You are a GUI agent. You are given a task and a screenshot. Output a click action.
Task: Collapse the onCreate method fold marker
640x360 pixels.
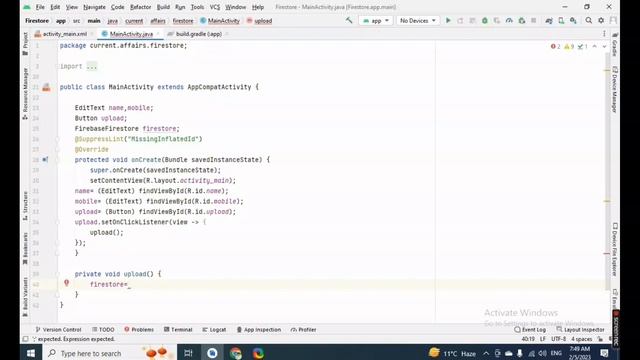coord(57,160)
